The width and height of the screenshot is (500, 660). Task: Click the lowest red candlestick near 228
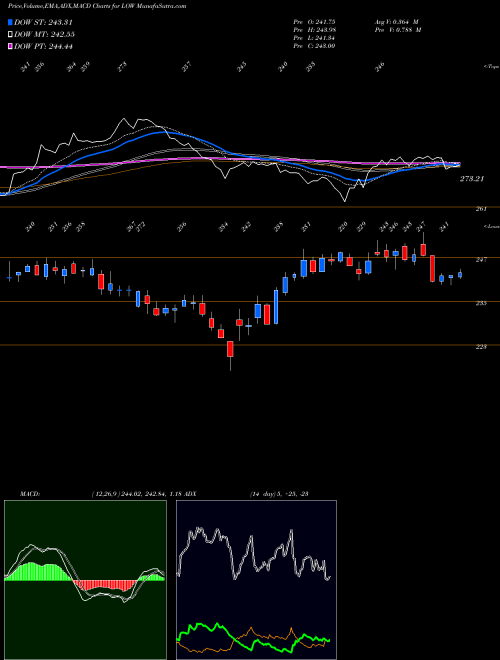pyautogui.click(x=230, y=349)
